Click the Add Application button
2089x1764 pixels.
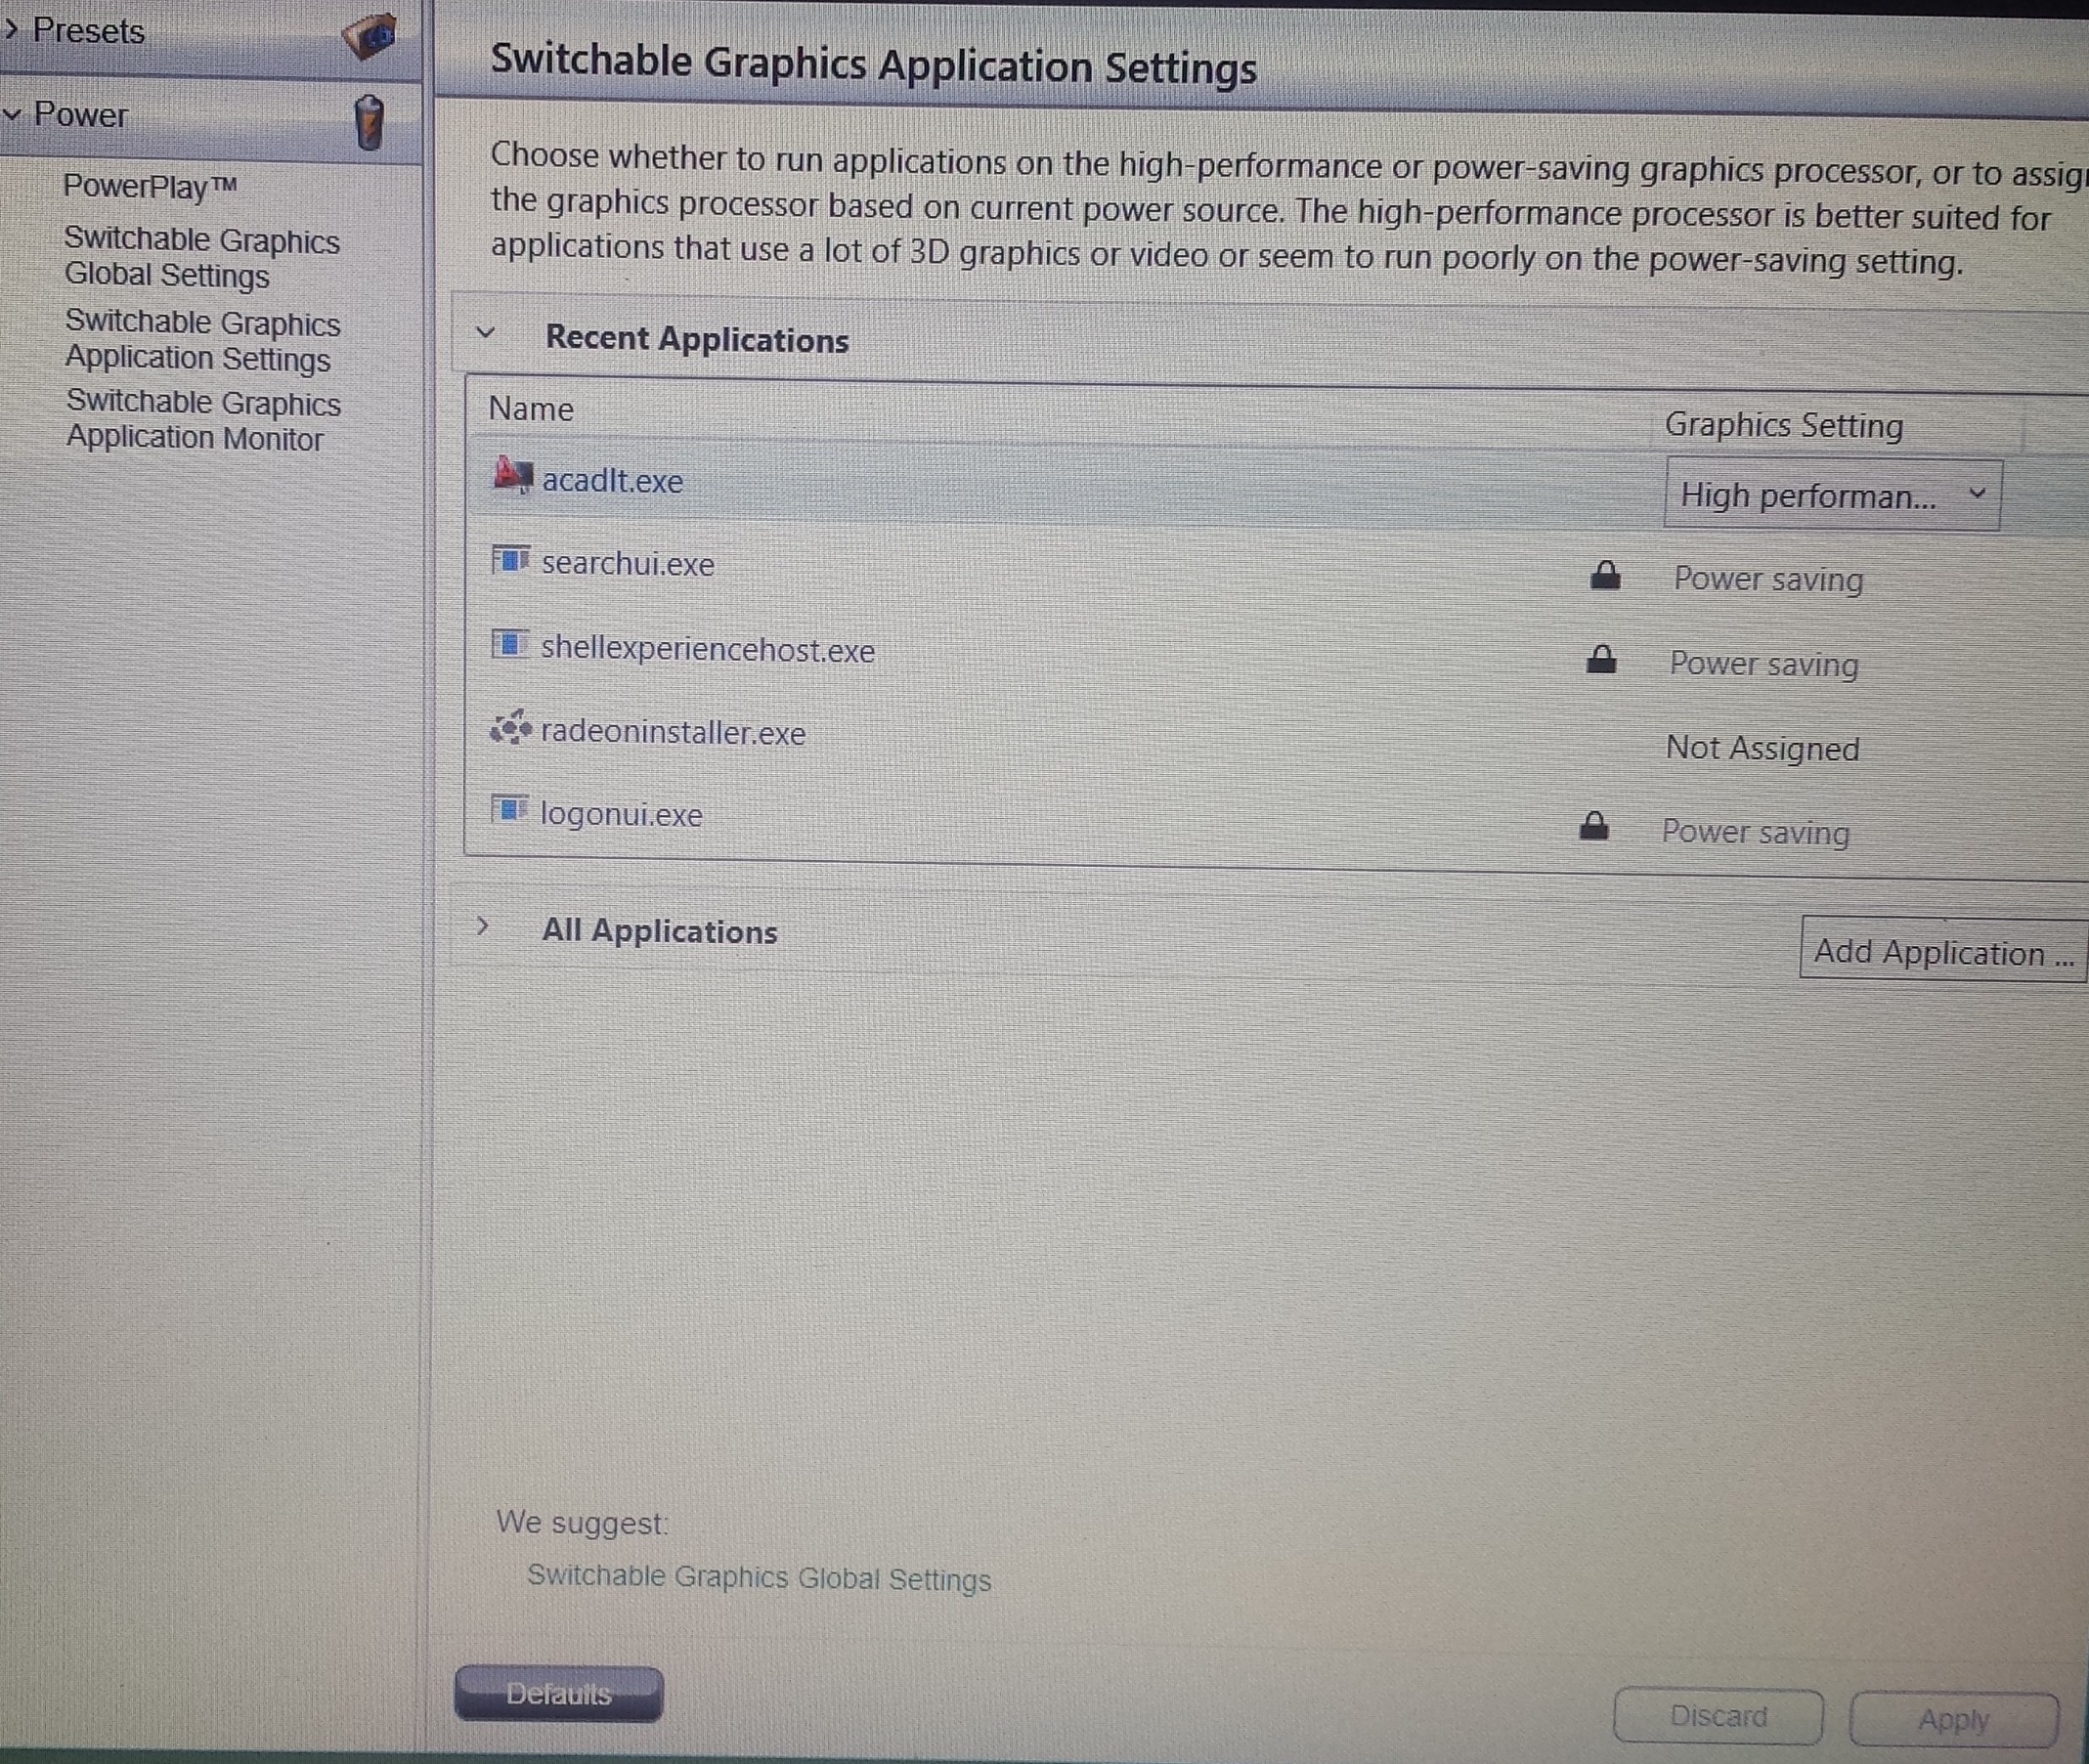coord(1943,950)
